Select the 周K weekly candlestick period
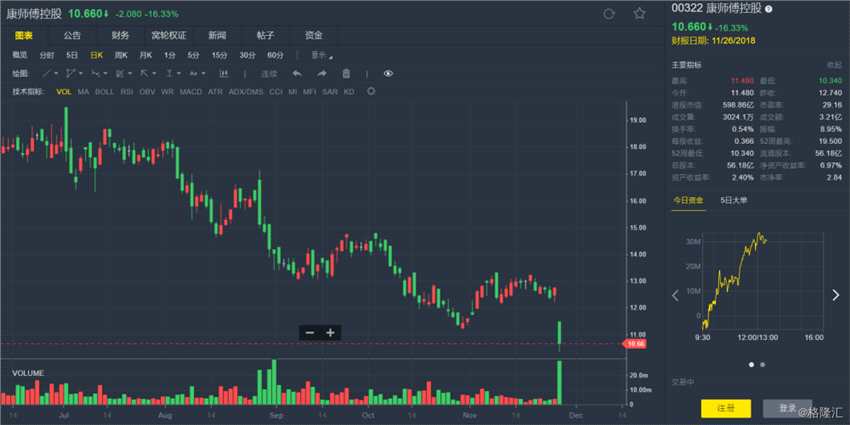850x425 pixels. (121, 55)
